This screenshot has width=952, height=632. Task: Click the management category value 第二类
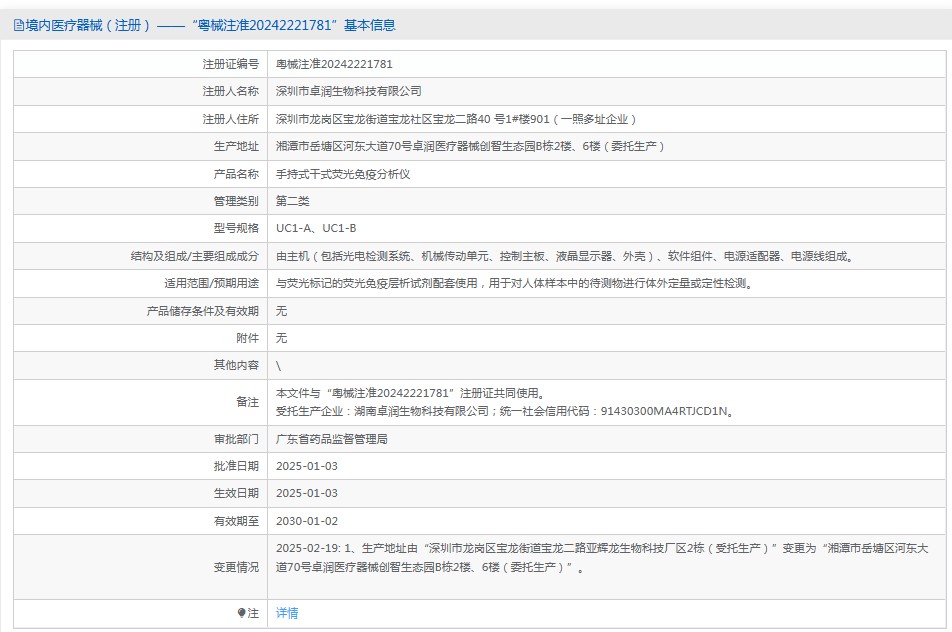point(293,201)
